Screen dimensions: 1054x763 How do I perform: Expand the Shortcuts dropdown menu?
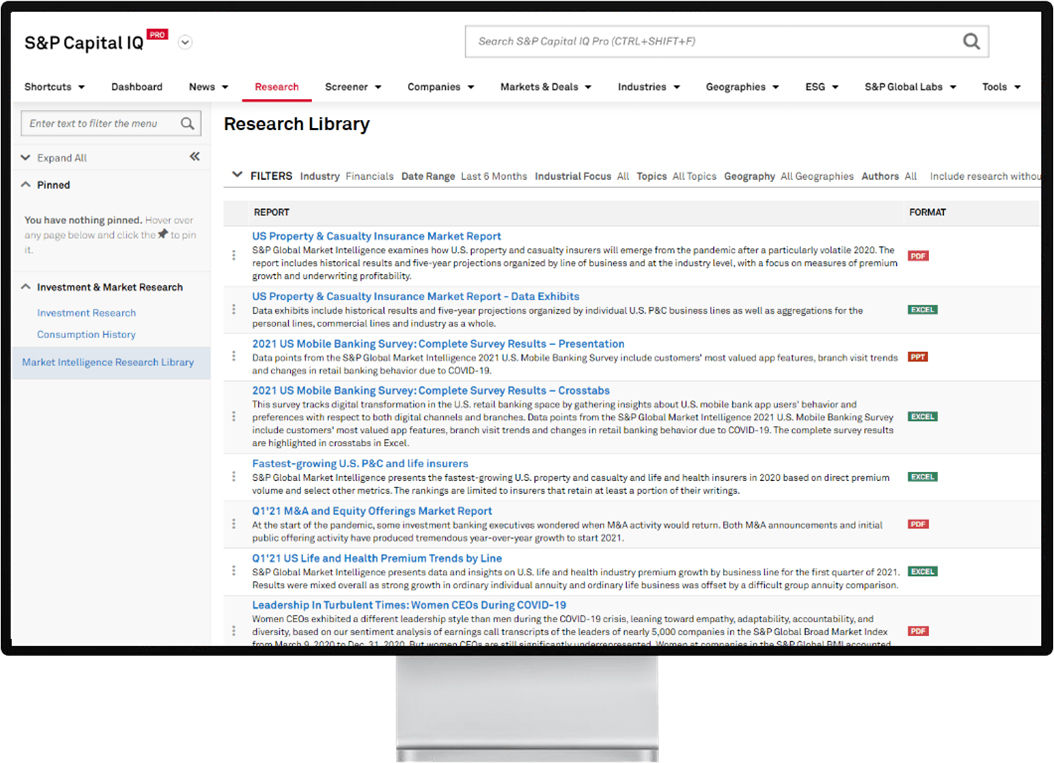pos(54,87)
